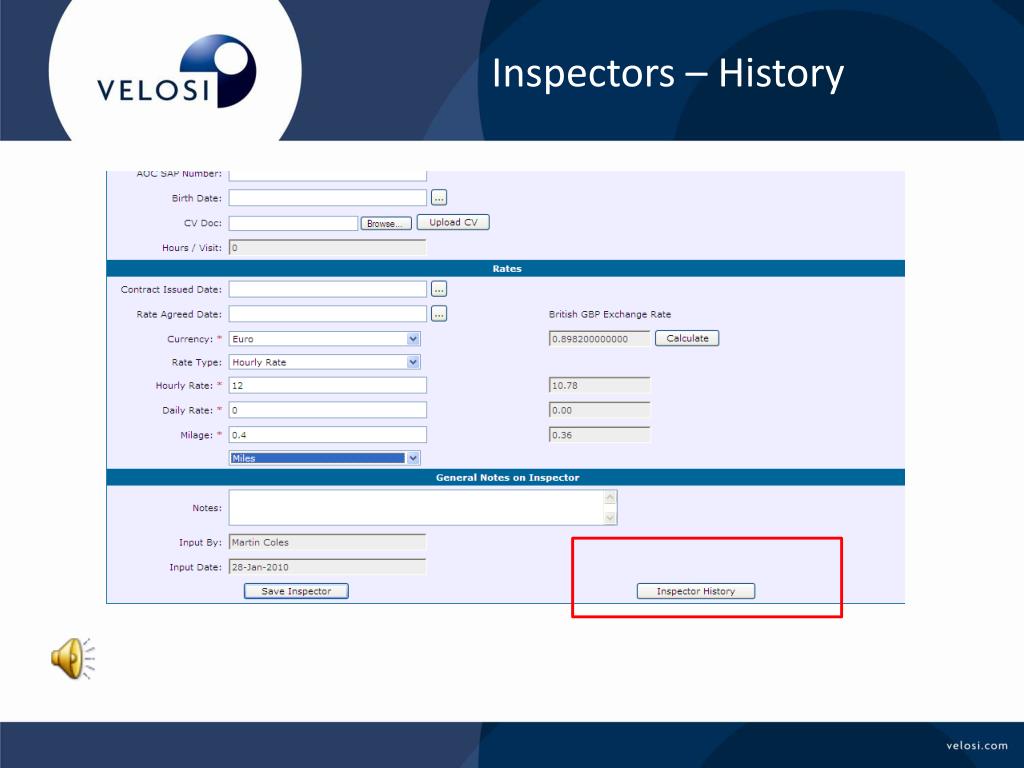Open Contract Issued Date picker button
Viewport: 1024px width, 768px height.
(439, 289)
